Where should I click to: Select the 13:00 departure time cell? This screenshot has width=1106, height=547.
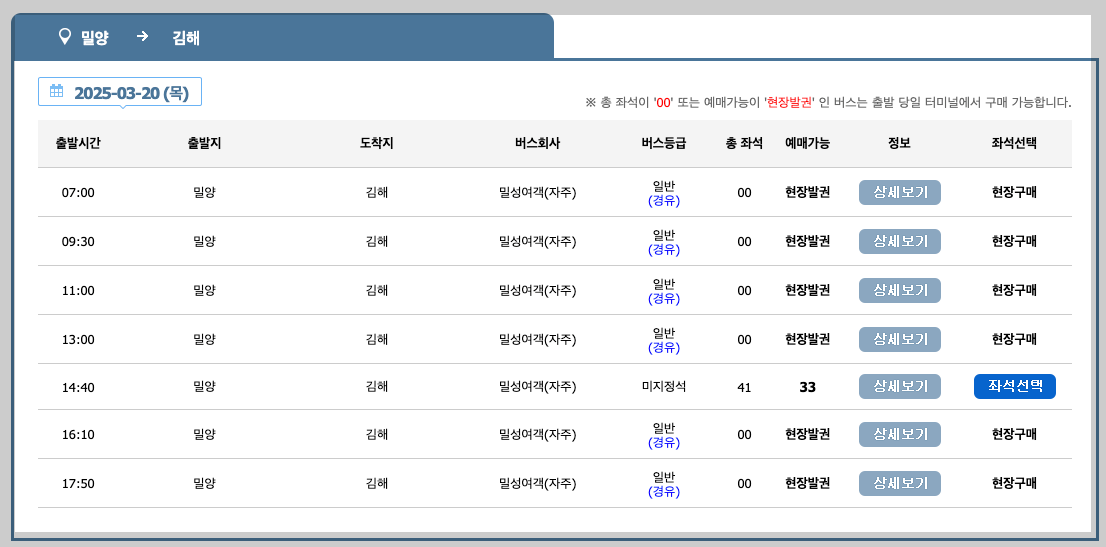click(78, 340)
